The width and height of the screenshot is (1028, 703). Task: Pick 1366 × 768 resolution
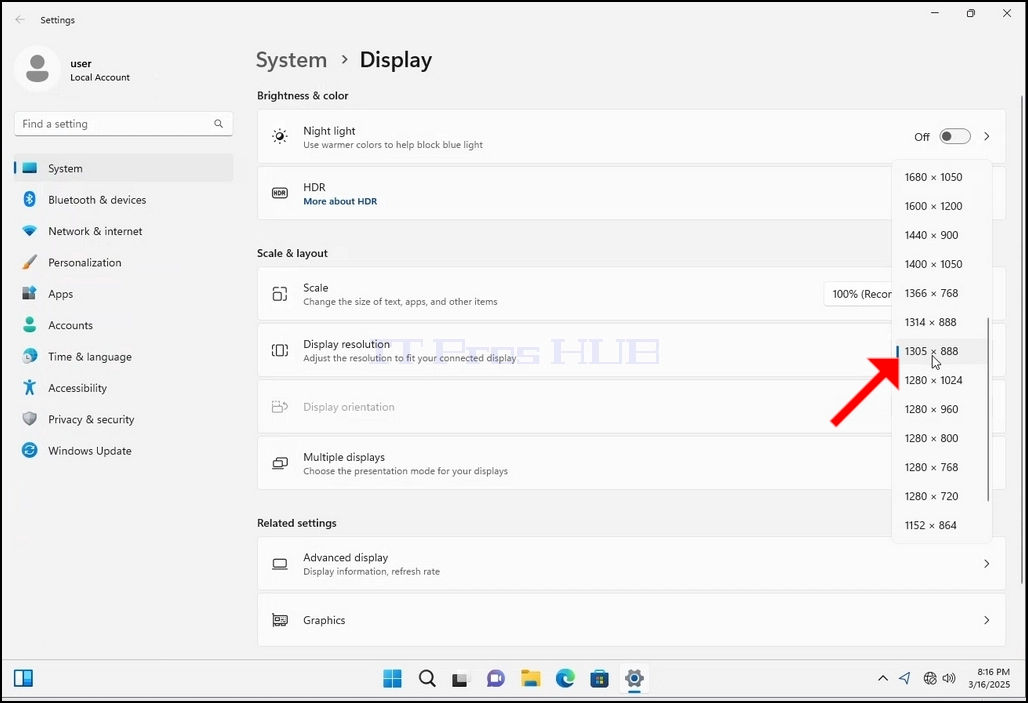tap(941, 293)
